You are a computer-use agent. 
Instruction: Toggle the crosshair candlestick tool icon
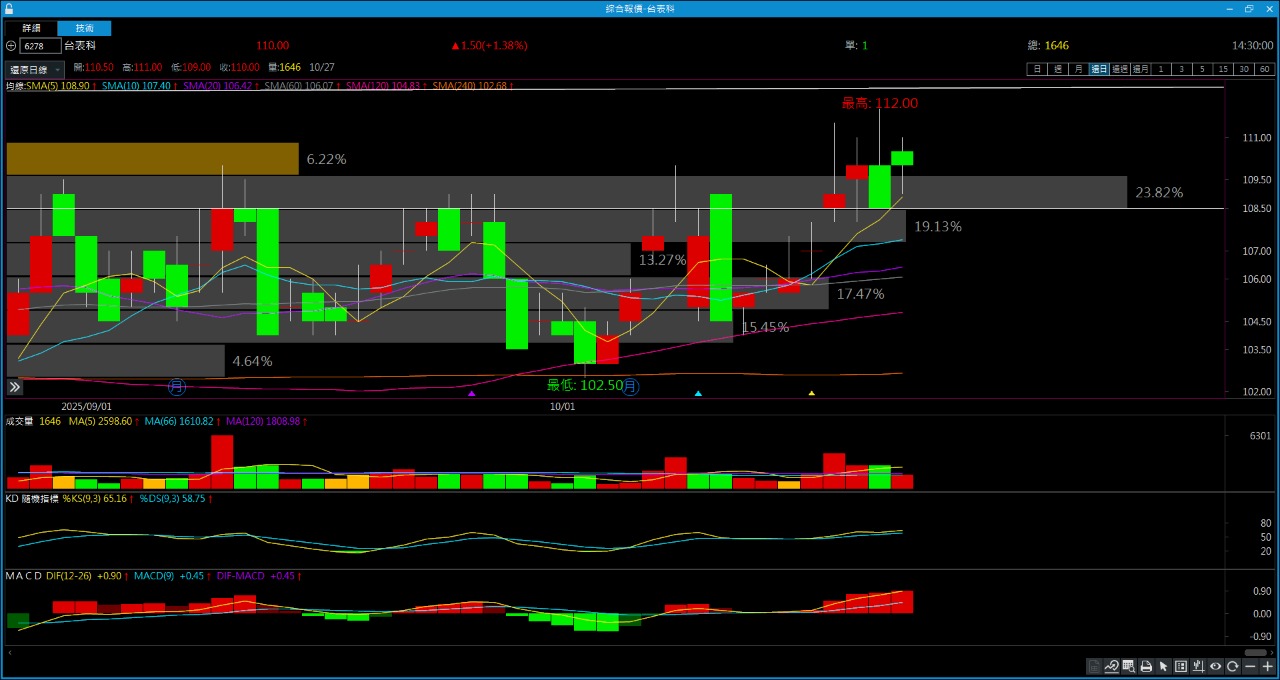coord(1198,666)
